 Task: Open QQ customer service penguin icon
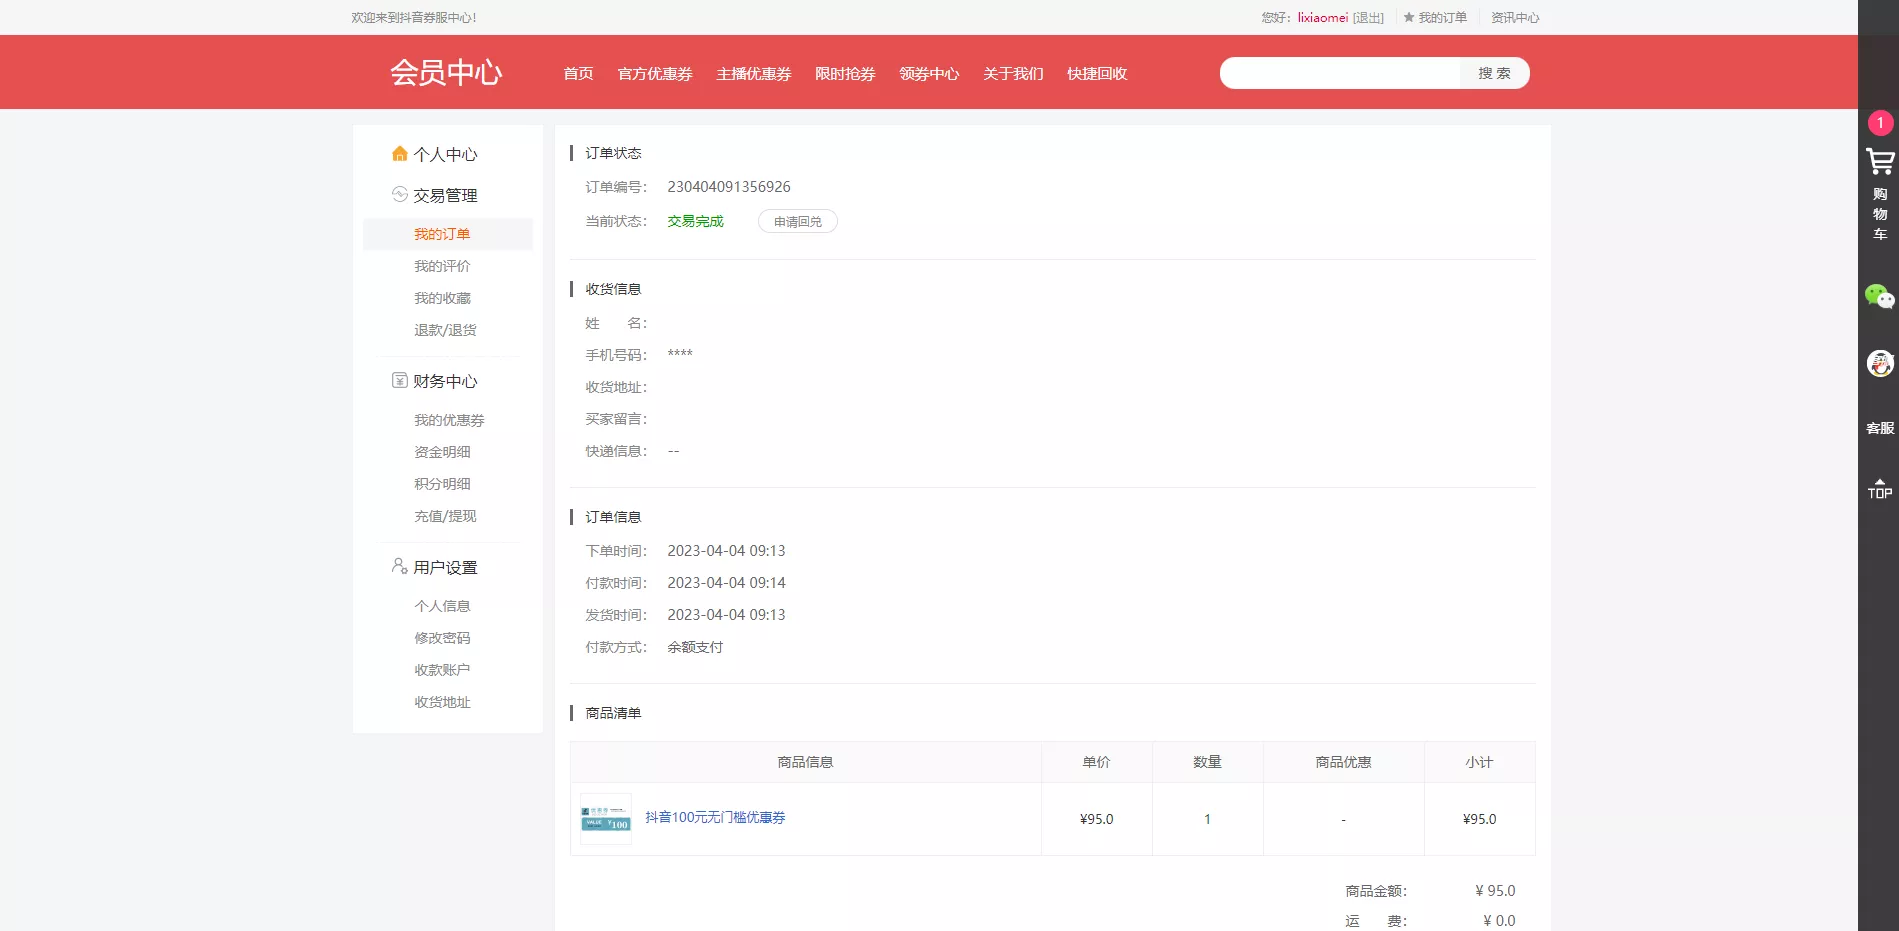point(1881,363)
